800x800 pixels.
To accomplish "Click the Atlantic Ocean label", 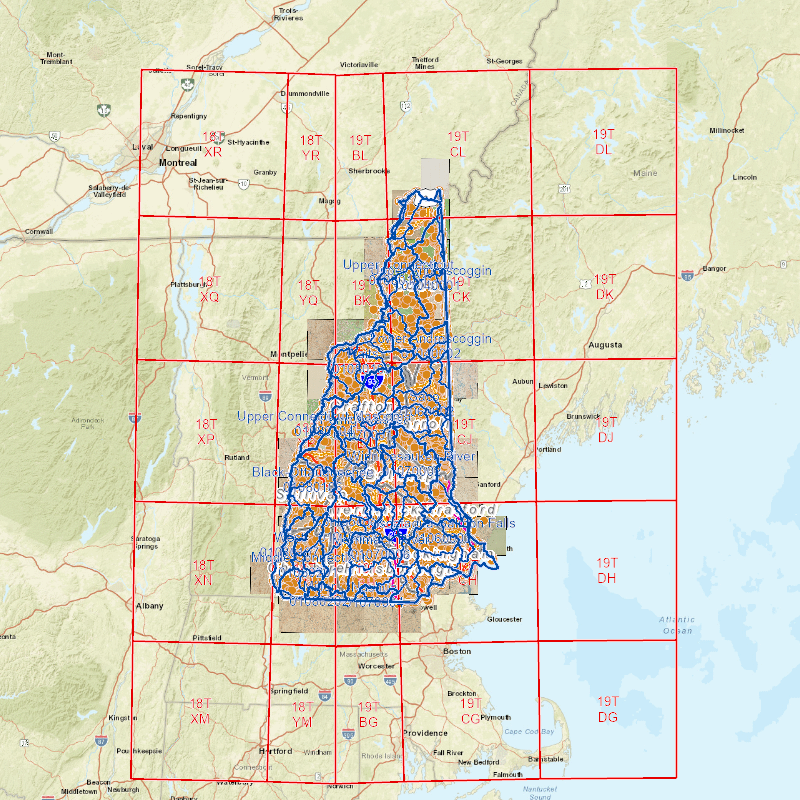I will [676, 625].
